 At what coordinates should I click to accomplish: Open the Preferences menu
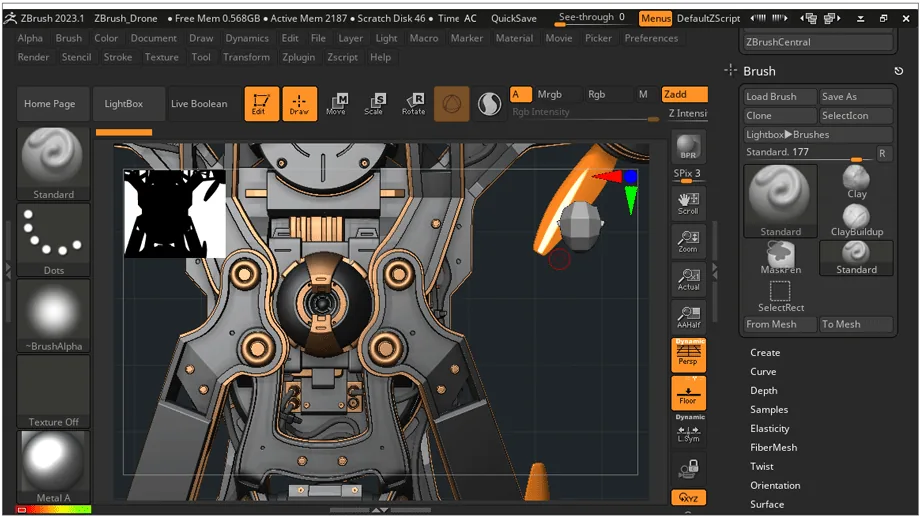pyautogui.click(x=651, y=38)
